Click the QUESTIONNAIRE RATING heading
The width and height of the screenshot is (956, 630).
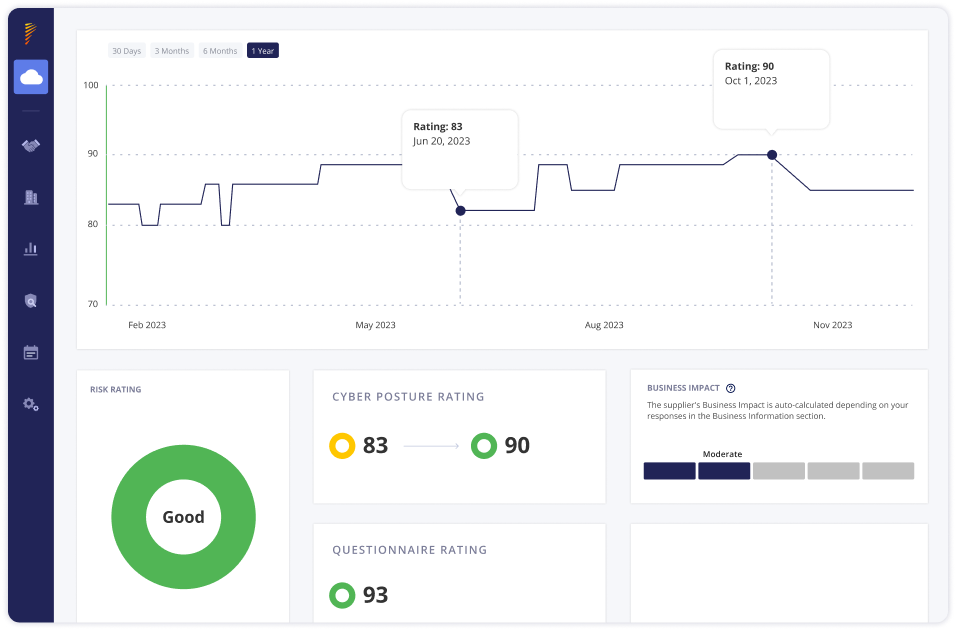[410, 550]
